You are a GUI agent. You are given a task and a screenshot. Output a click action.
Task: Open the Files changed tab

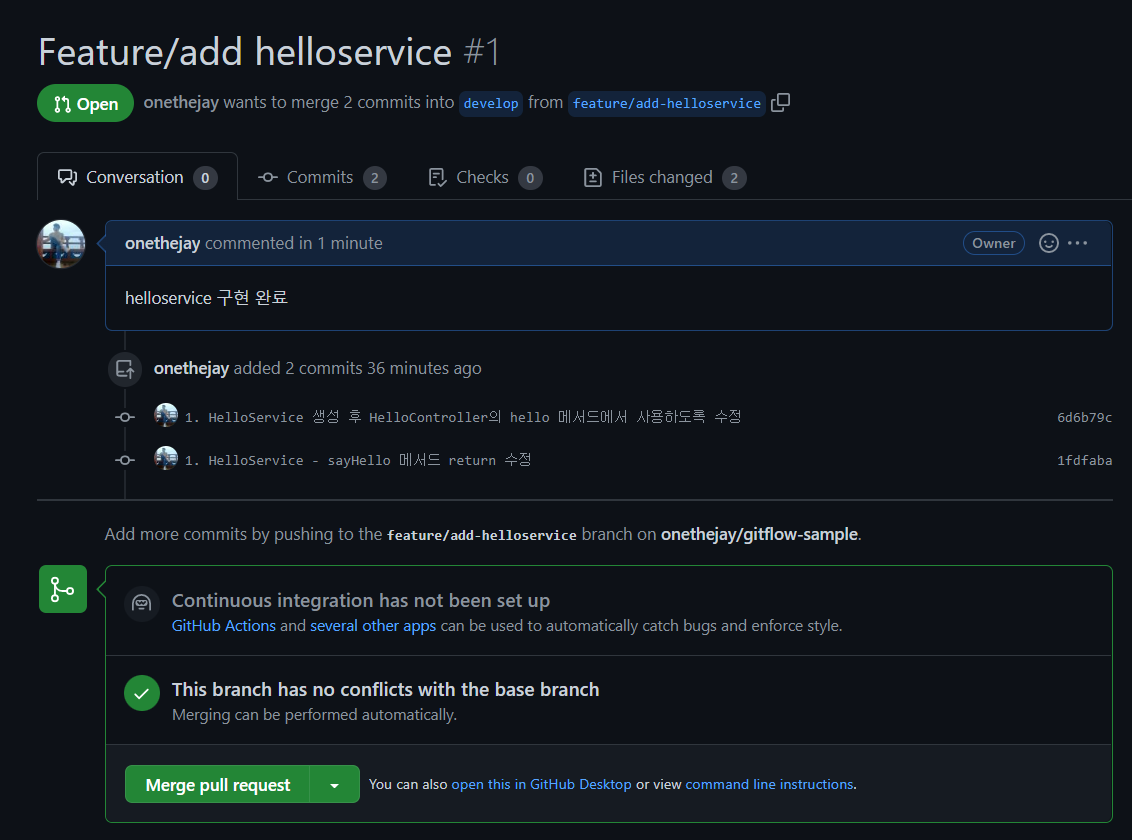665,178
